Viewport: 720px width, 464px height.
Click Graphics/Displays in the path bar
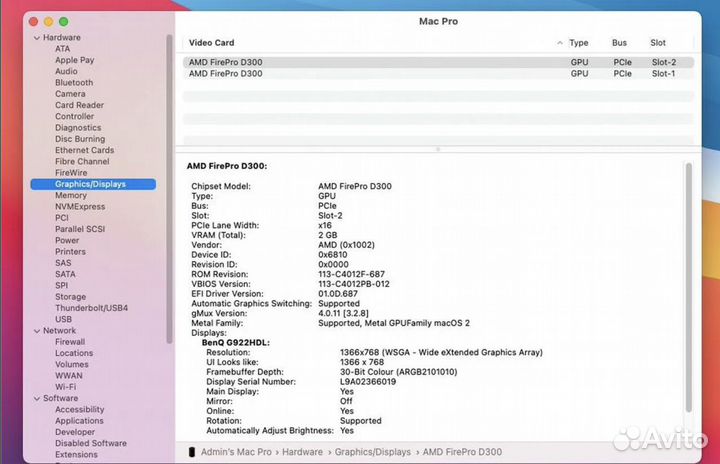point(372,452)
